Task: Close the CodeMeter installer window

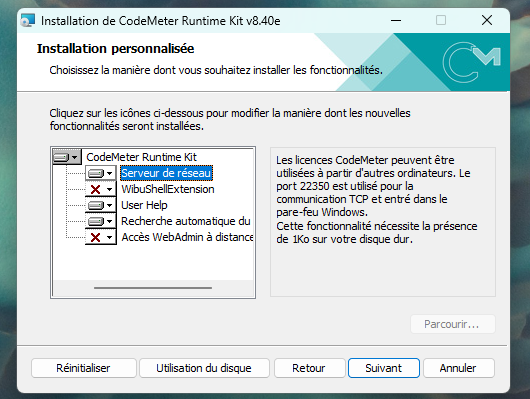Action: coord(487,21)
